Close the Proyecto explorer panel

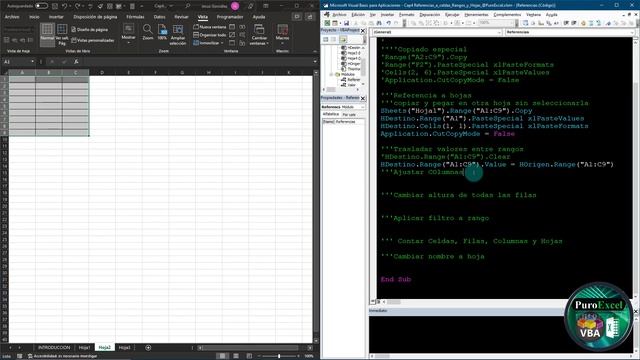pos(363,31)
